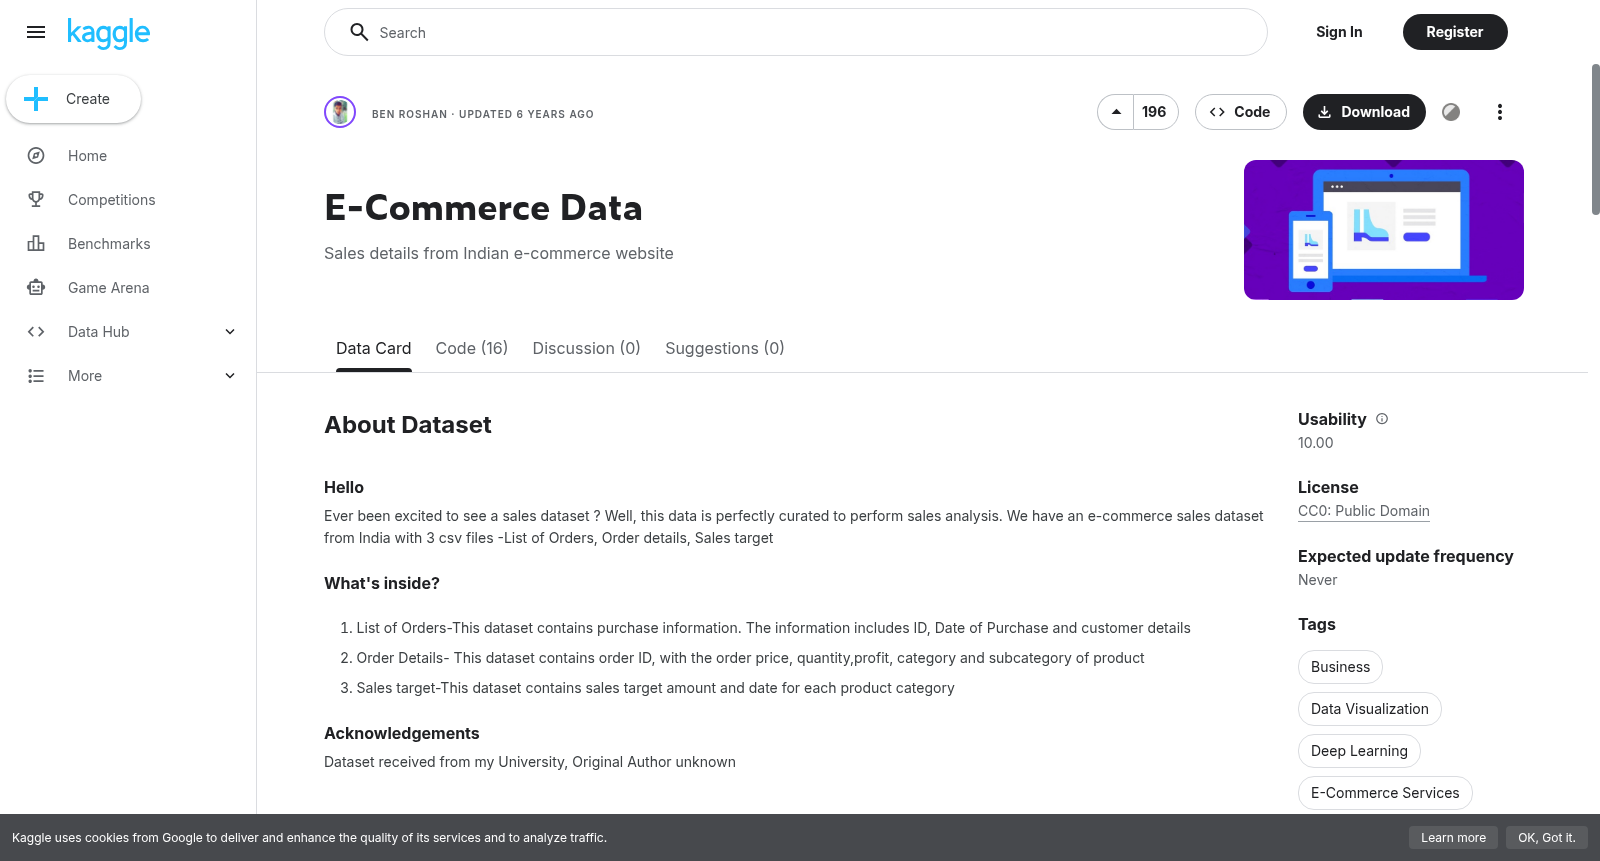
Task: Click the Register button
Action: (1455, 32)
